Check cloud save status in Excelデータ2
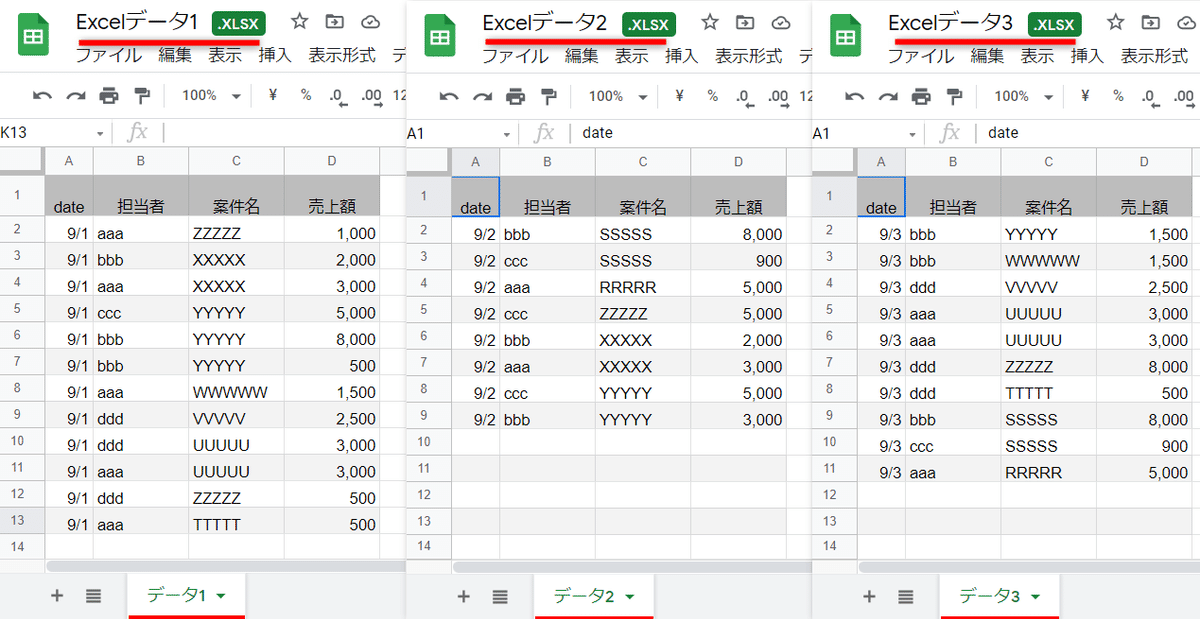This screenshot has width=1200, height=619. [781, 22]
